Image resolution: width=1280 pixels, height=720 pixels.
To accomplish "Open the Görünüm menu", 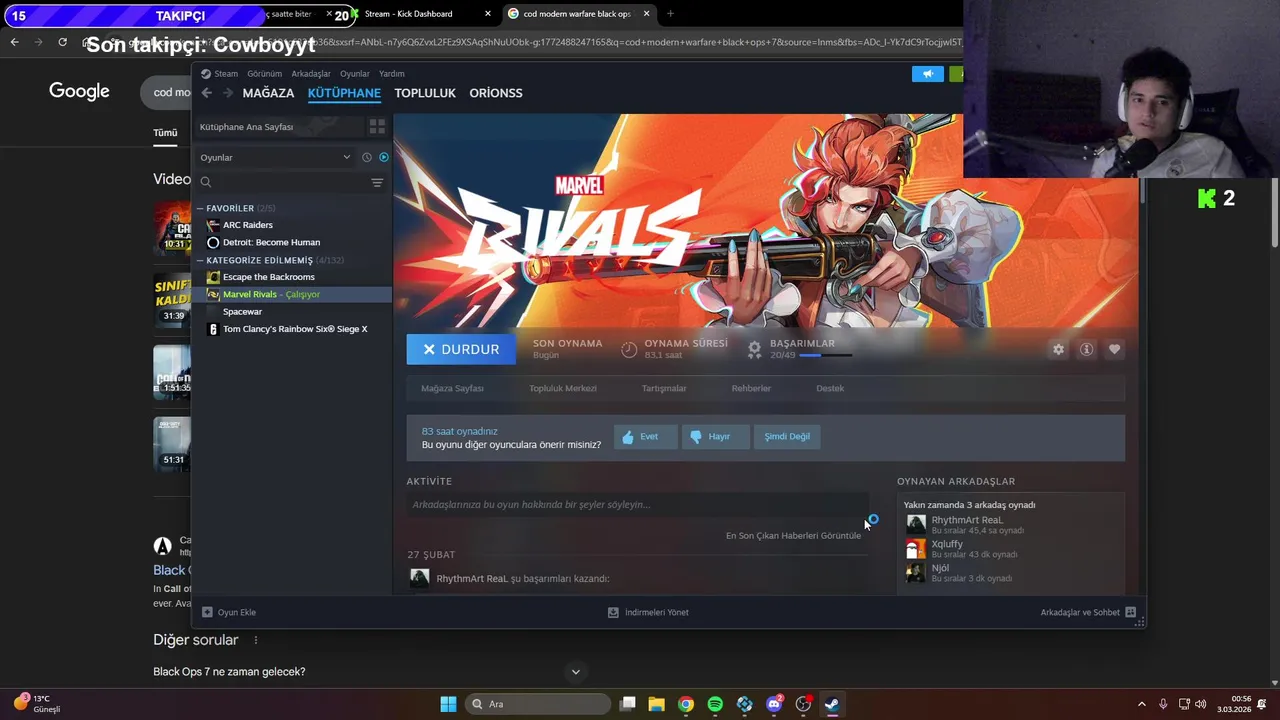I will point(264,74).
